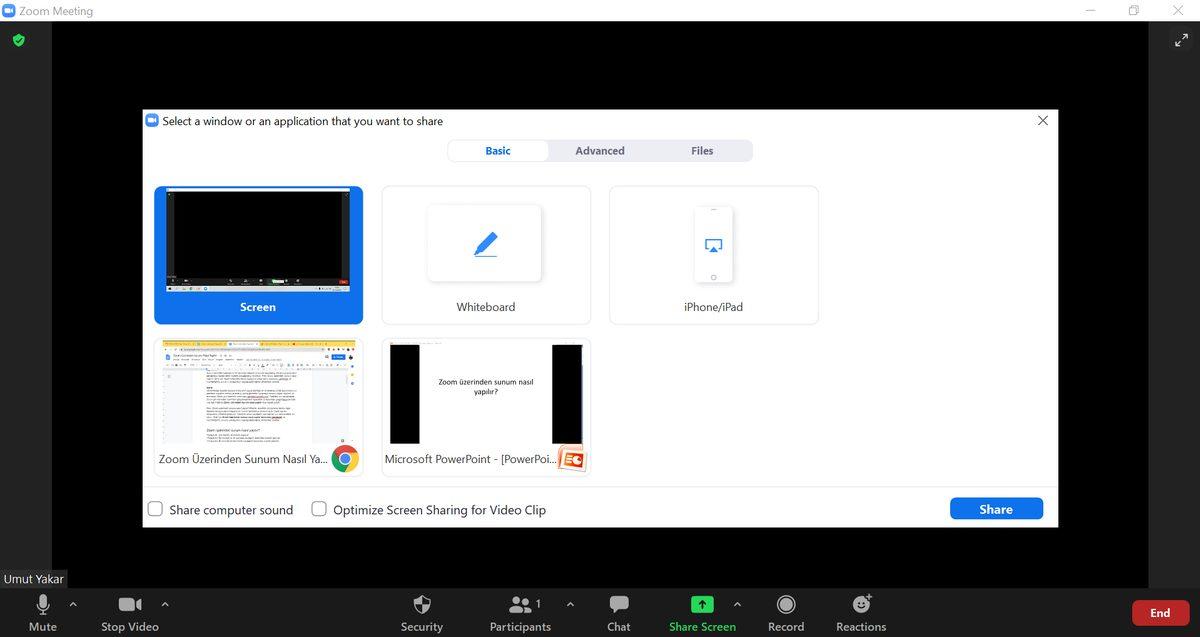
Task: Enable Share computer sound checkbox
Action: coord(156,509)
